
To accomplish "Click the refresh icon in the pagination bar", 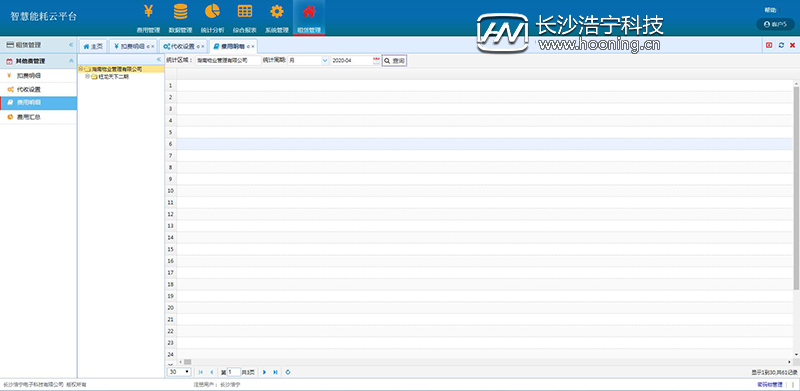I will pyautogui.click(x=288, y=372).
